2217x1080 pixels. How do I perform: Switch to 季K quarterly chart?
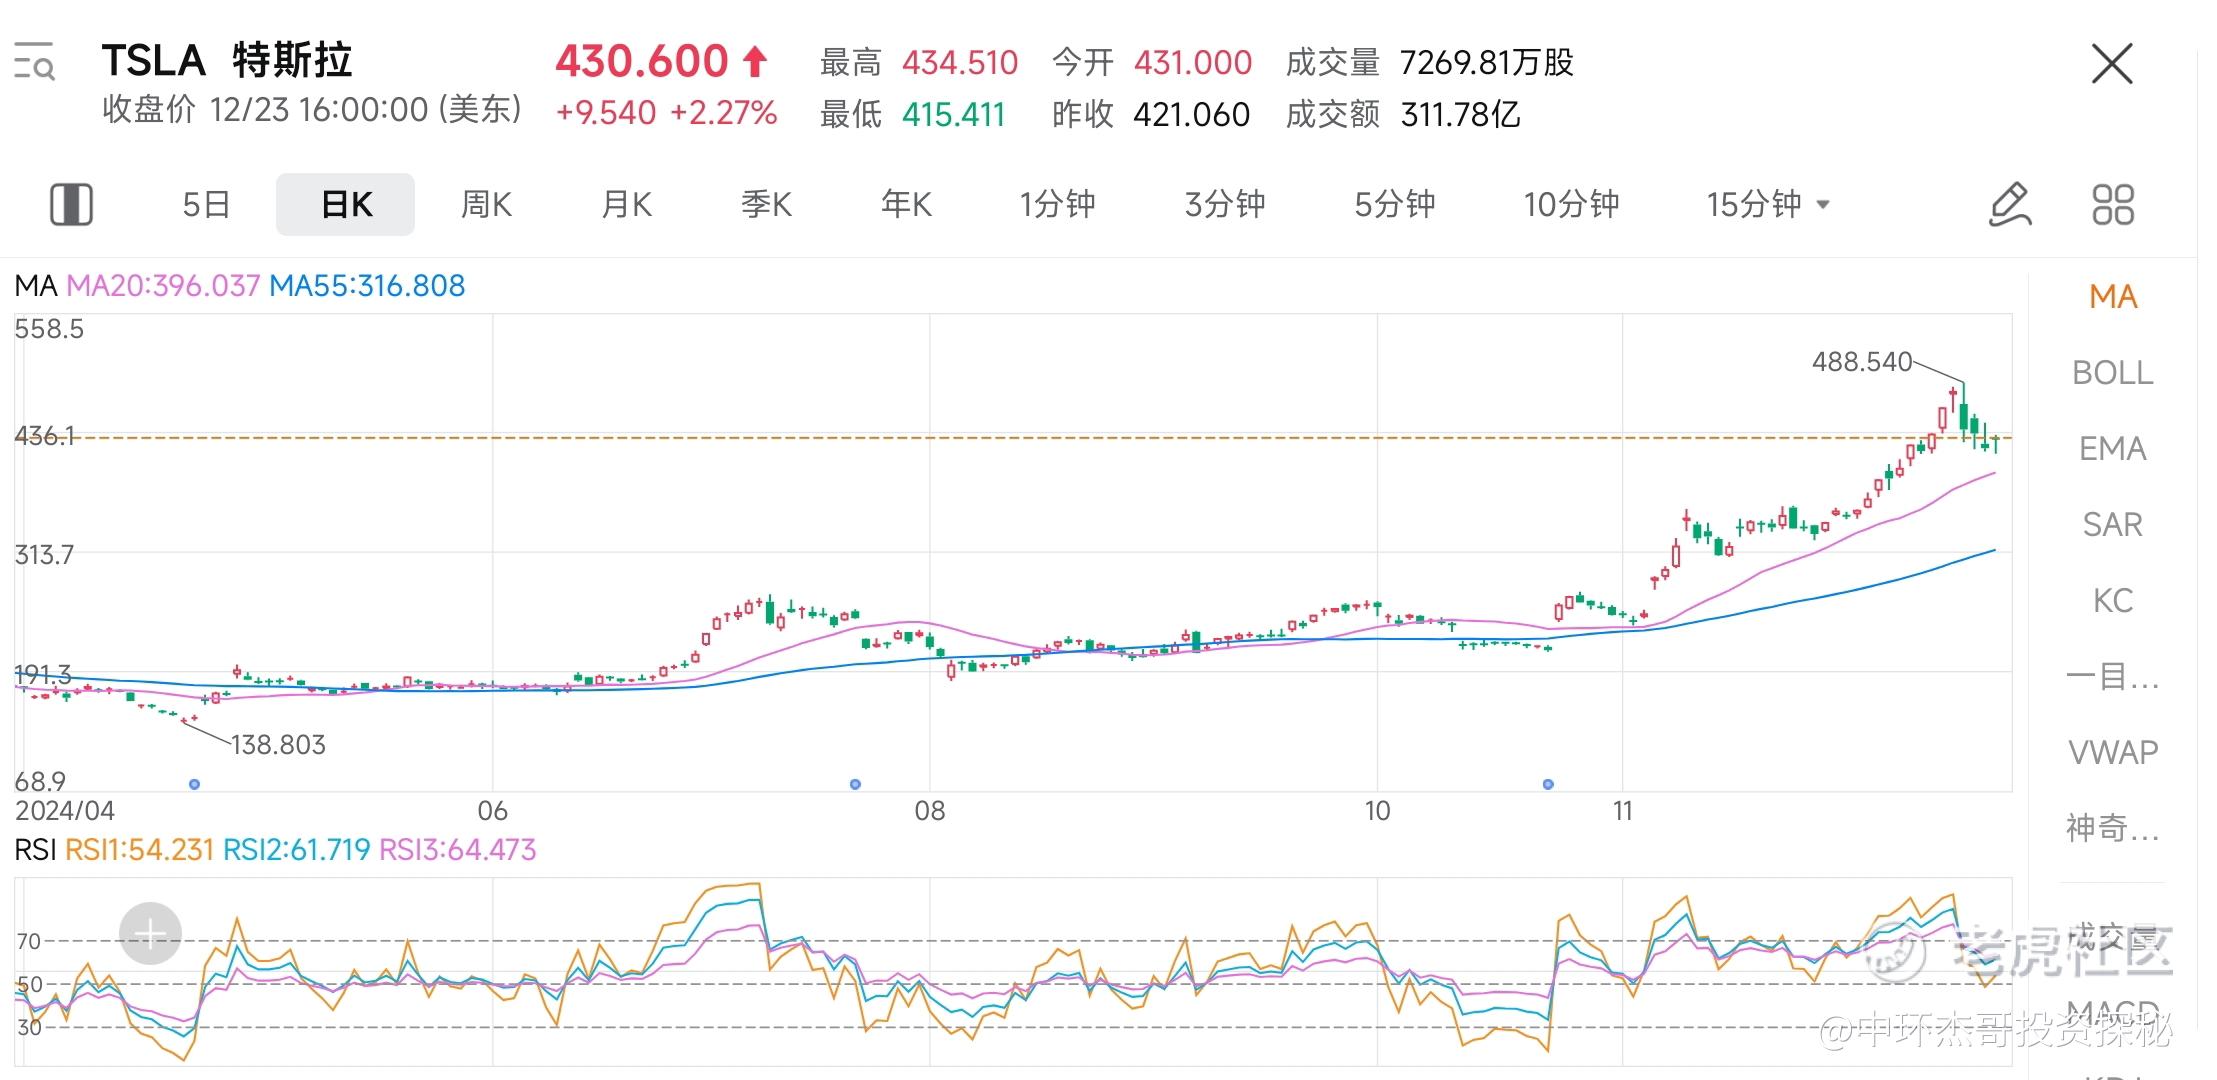[x=766, y=204]
